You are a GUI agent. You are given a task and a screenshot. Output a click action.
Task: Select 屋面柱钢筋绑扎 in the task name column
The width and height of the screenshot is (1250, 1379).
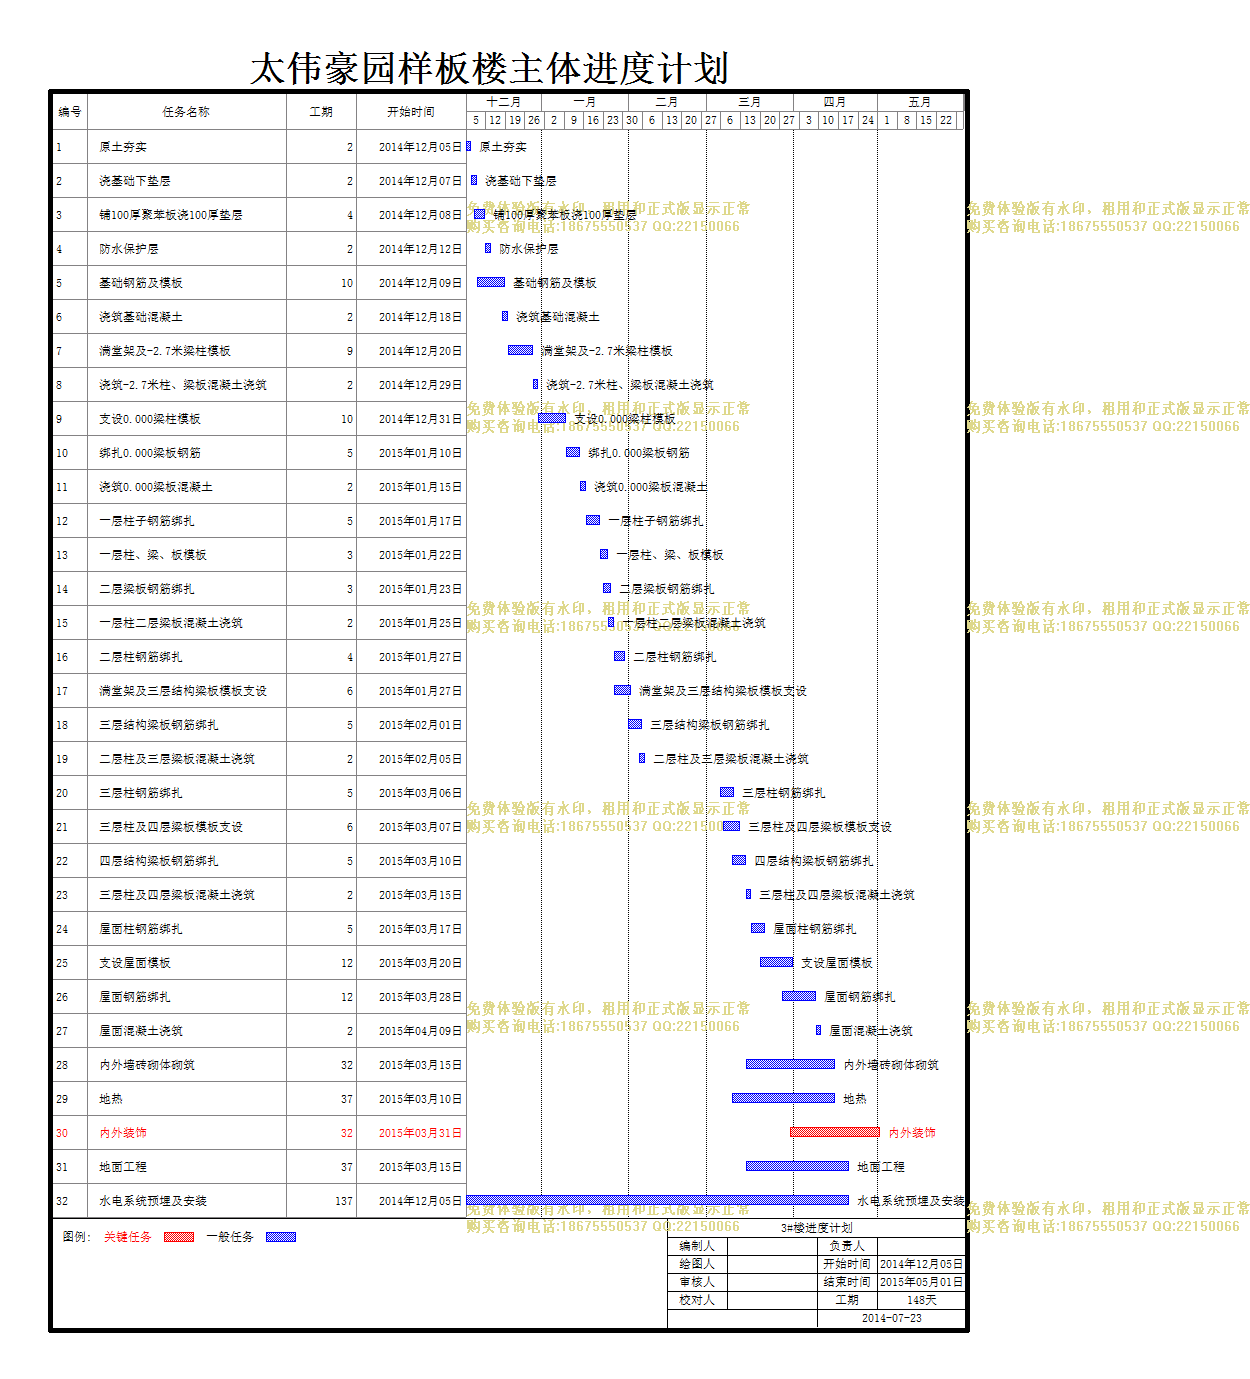point(141,929)
